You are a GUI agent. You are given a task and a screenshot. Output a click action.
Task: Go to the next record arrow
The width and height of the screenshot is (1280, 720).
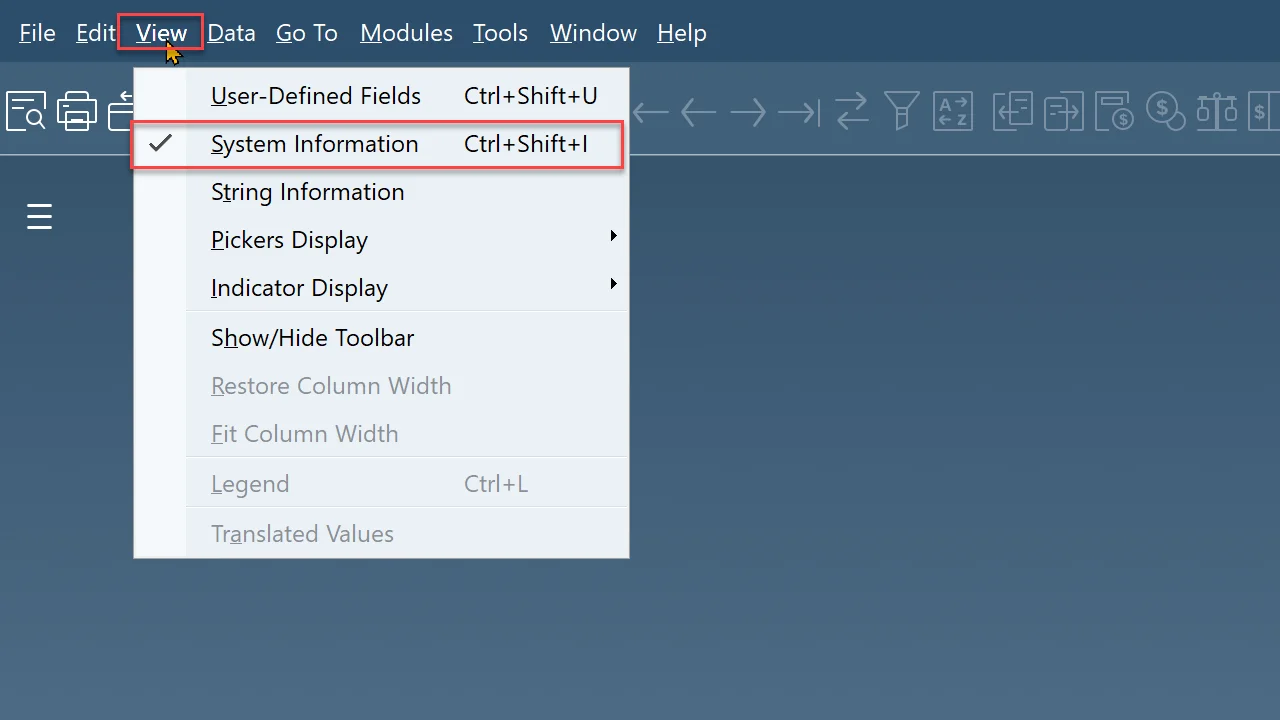pyautogui.click(x=748, y=112)
